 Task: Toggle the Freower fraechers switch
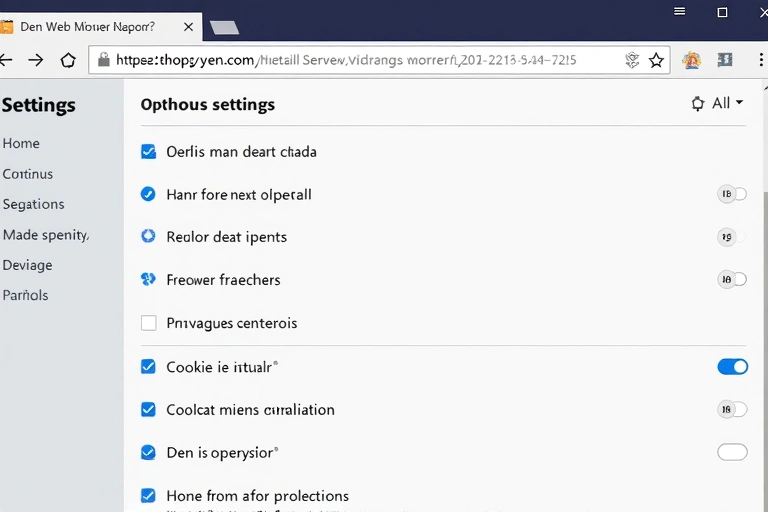(x=732, y=279)
